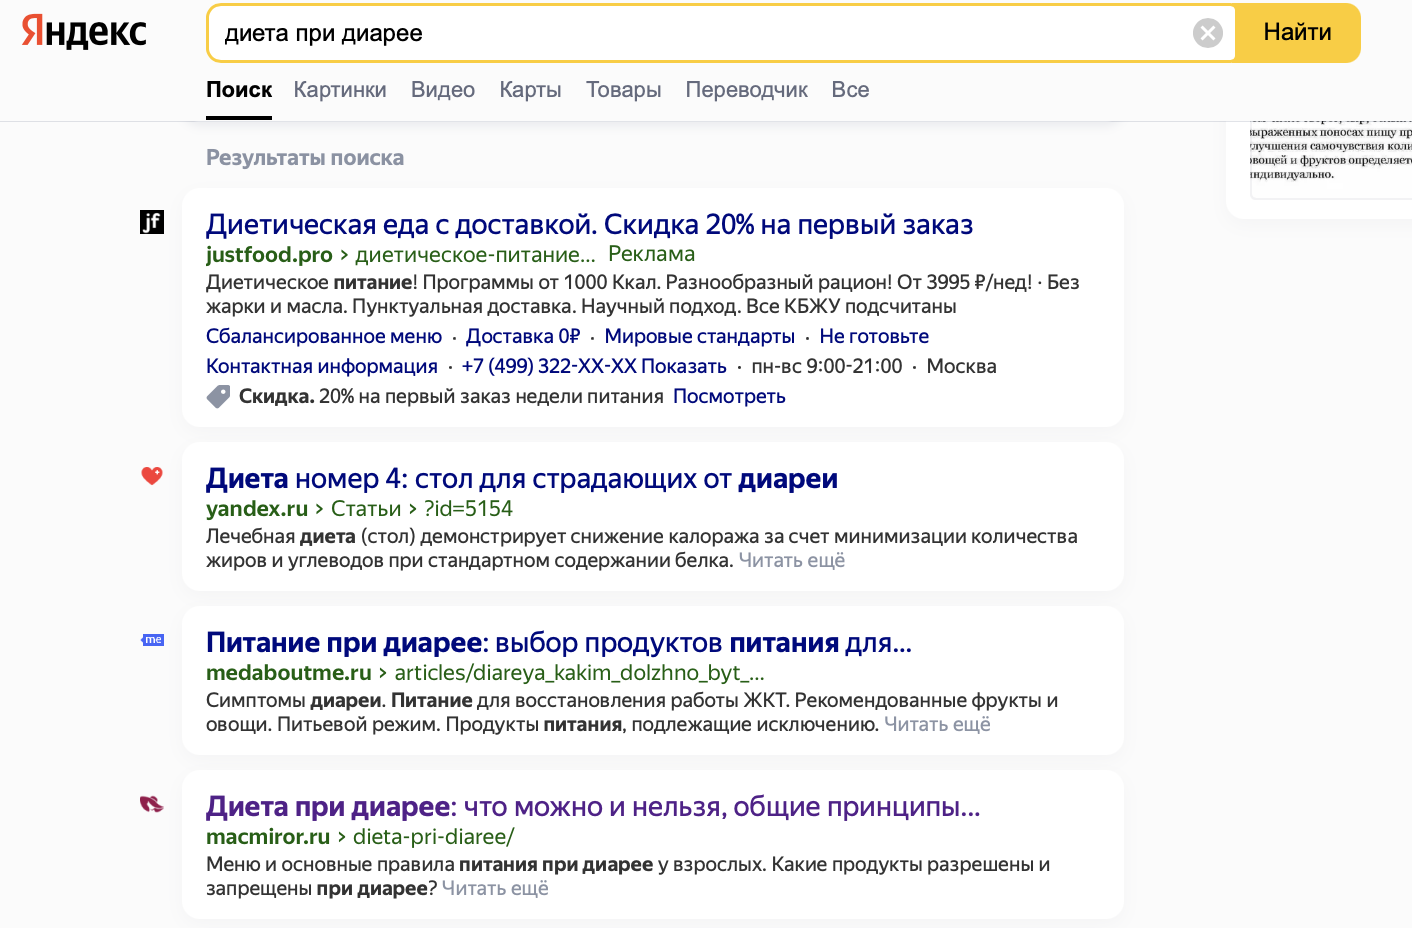The image size is (1412, 928).
Task: Open the Карты tab
Action: (x=530, y=90)
